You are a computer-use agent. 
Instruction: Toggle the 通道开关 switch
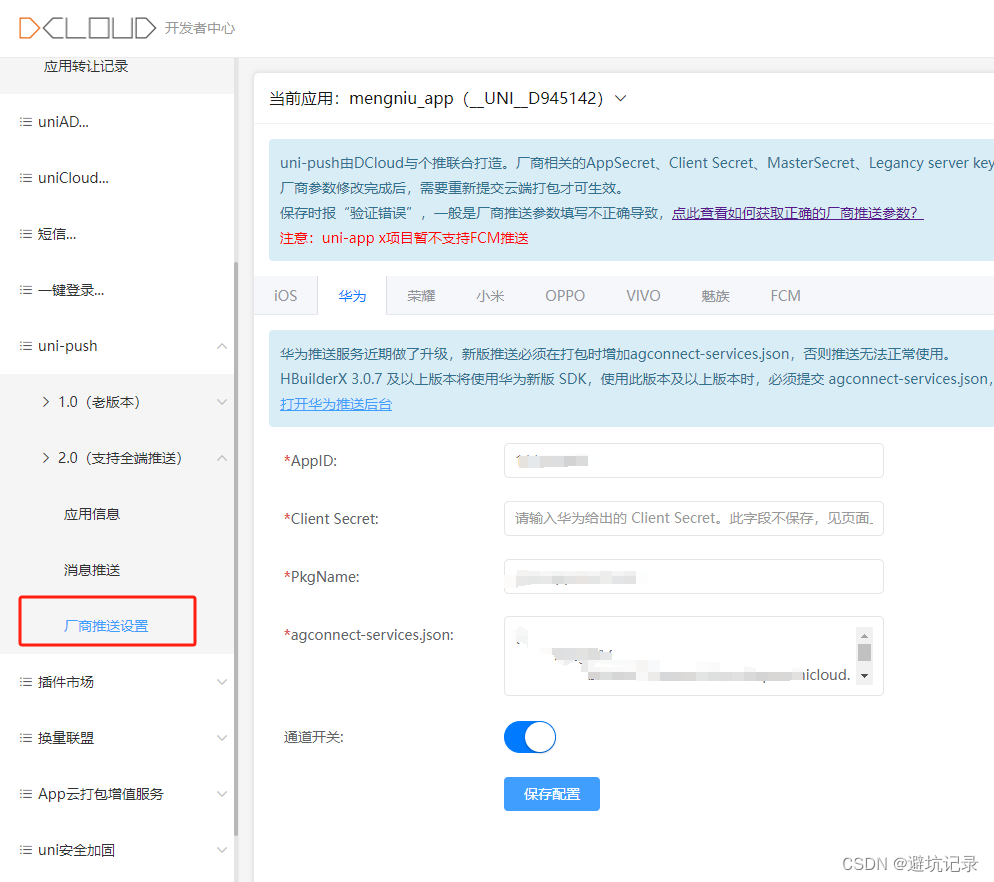[530, 737]
